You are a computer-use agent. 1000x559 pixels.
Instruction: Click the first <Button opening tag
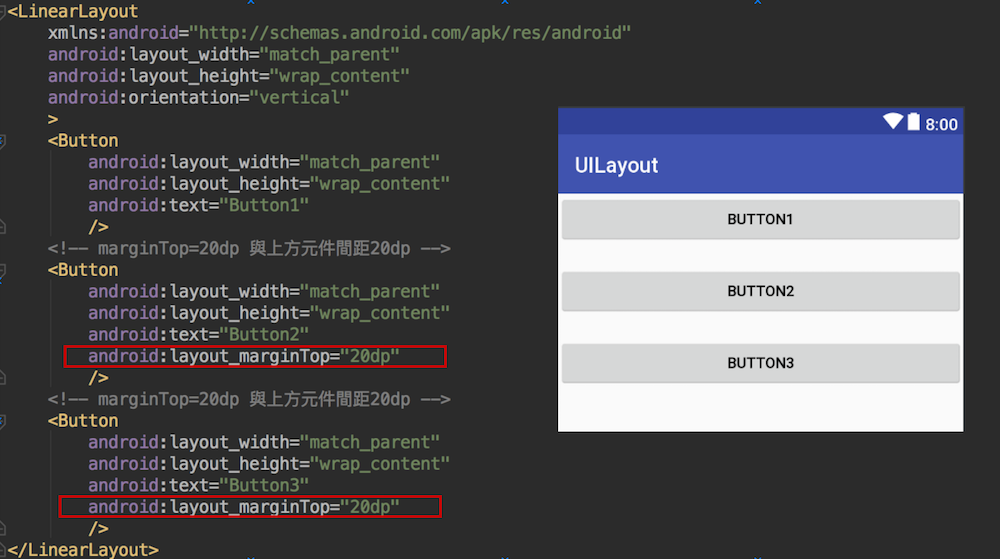[83, 140]
